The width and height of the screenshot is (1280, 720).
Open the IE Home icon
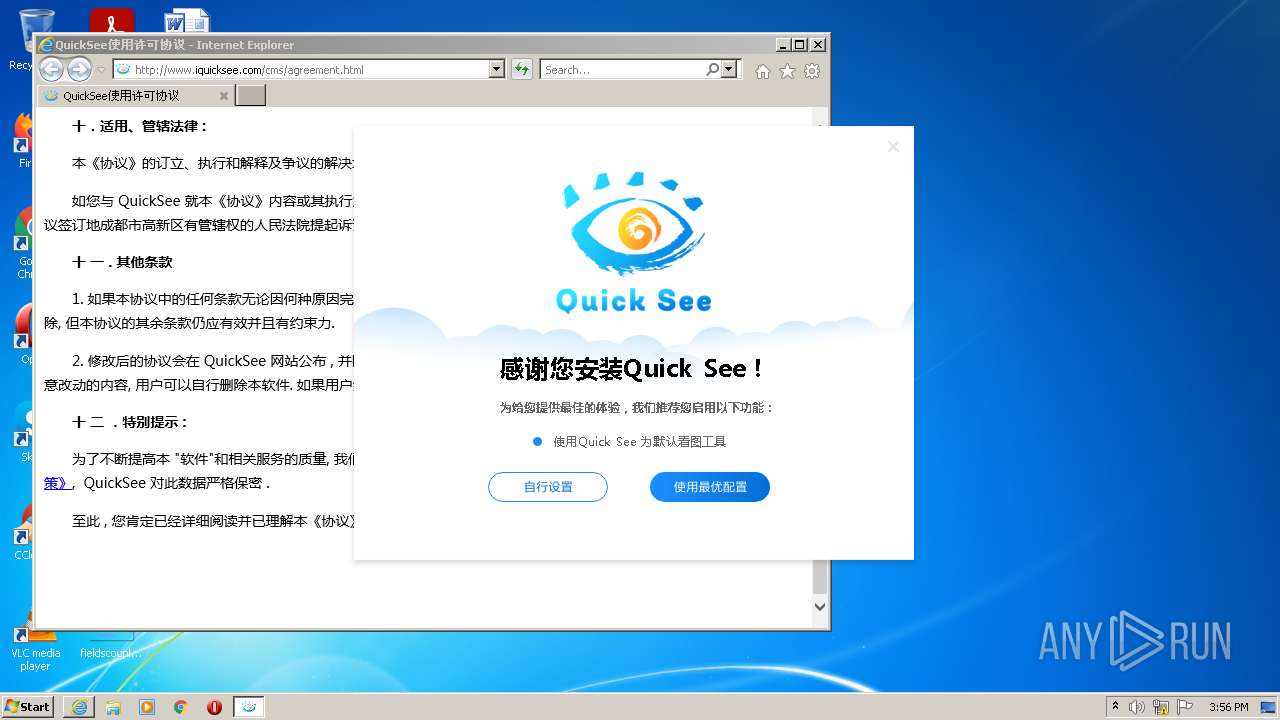pyautogui.click(x=763, y=71)
